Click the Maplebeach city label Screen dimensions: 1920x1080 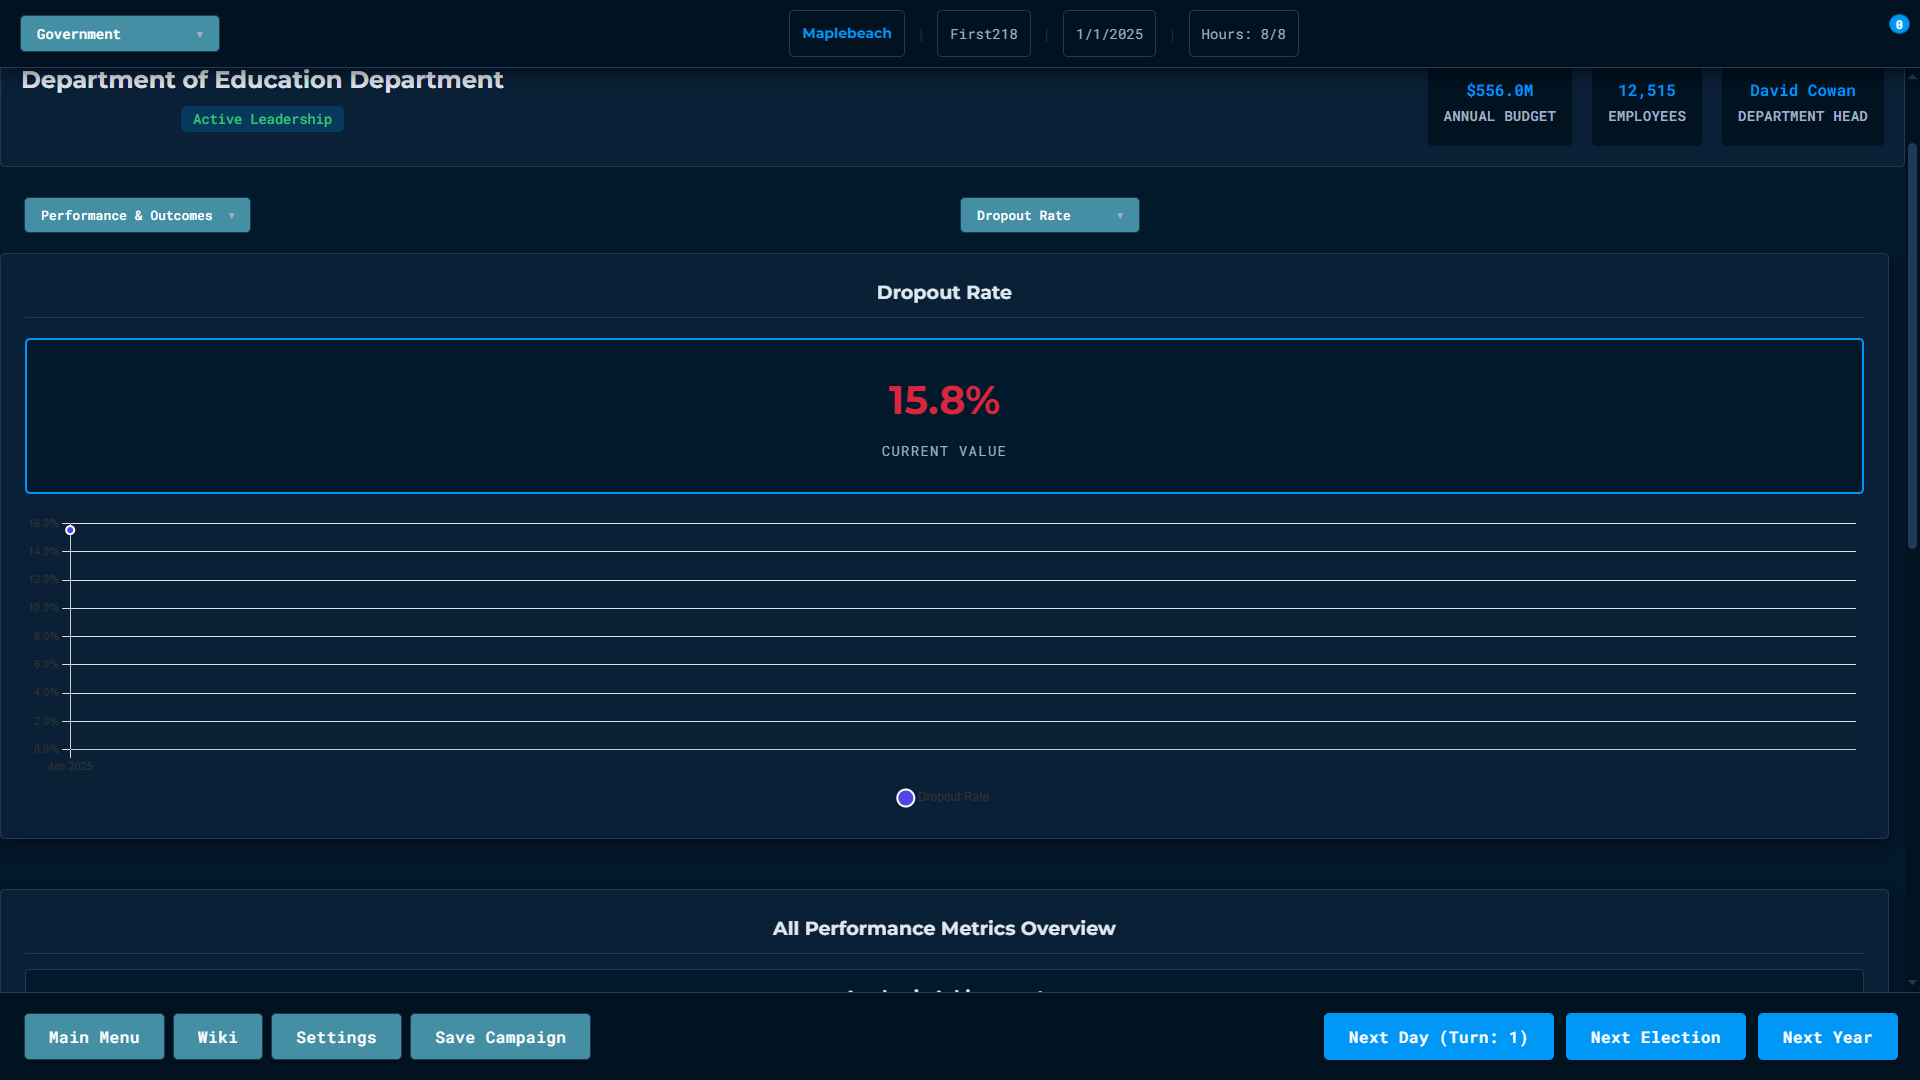tap(846, 34)
